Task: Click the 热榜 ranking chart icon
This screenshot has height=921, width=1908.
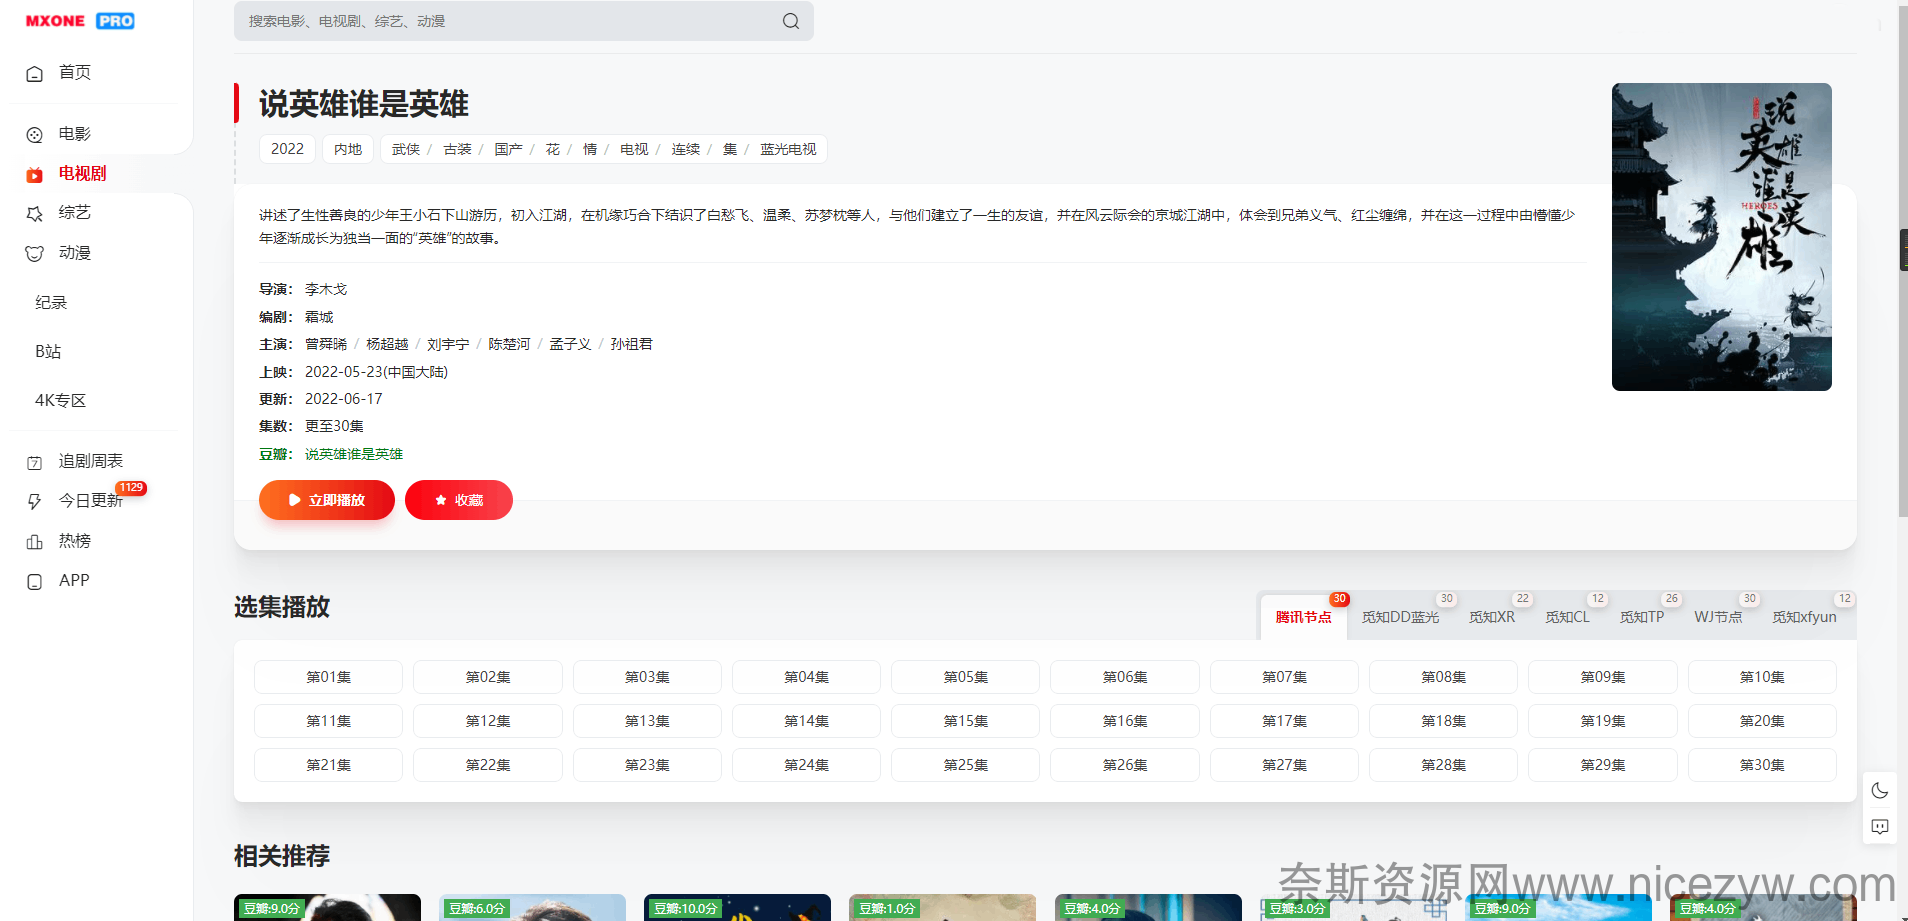Action: tap(35, 542)
